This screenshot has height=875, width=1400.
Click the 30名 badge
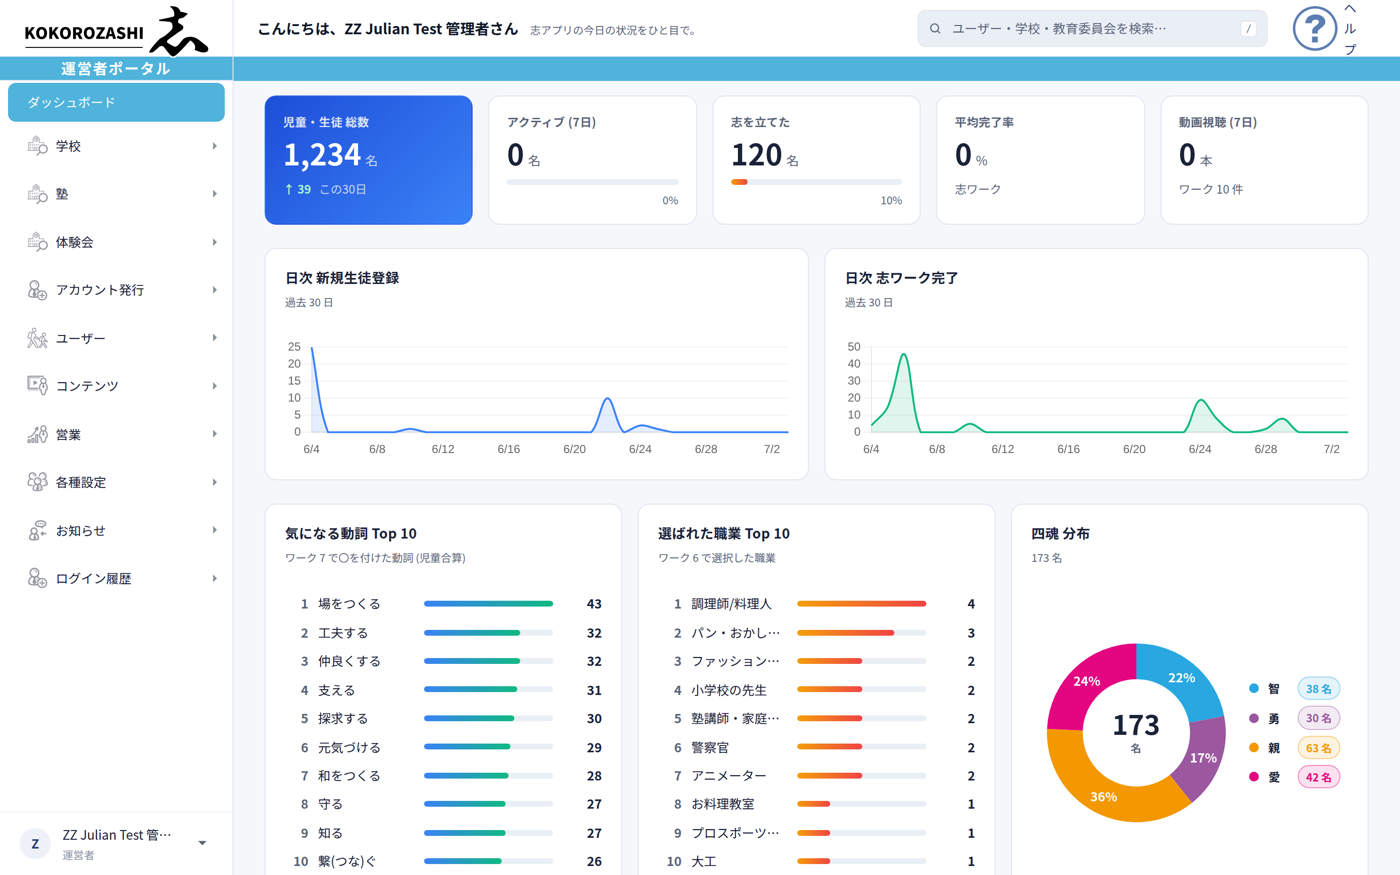[x=1318, y=718]
